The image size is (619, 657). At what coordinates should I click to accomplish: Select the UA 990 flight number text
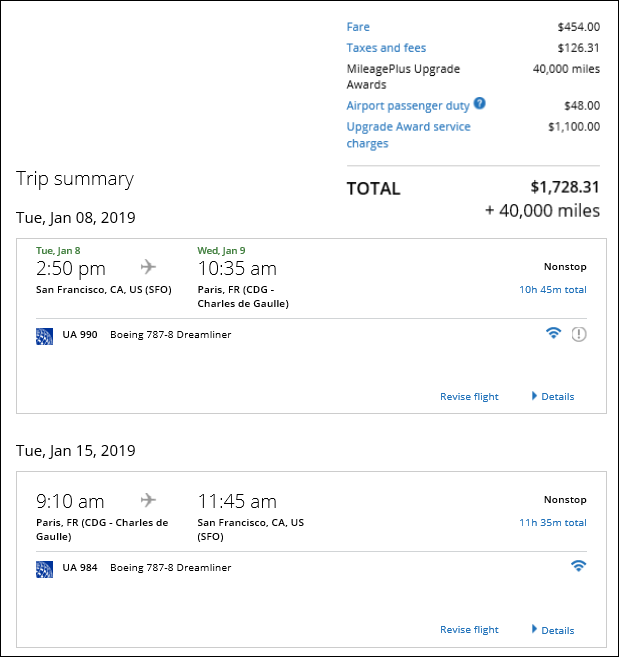pos(80,334)
